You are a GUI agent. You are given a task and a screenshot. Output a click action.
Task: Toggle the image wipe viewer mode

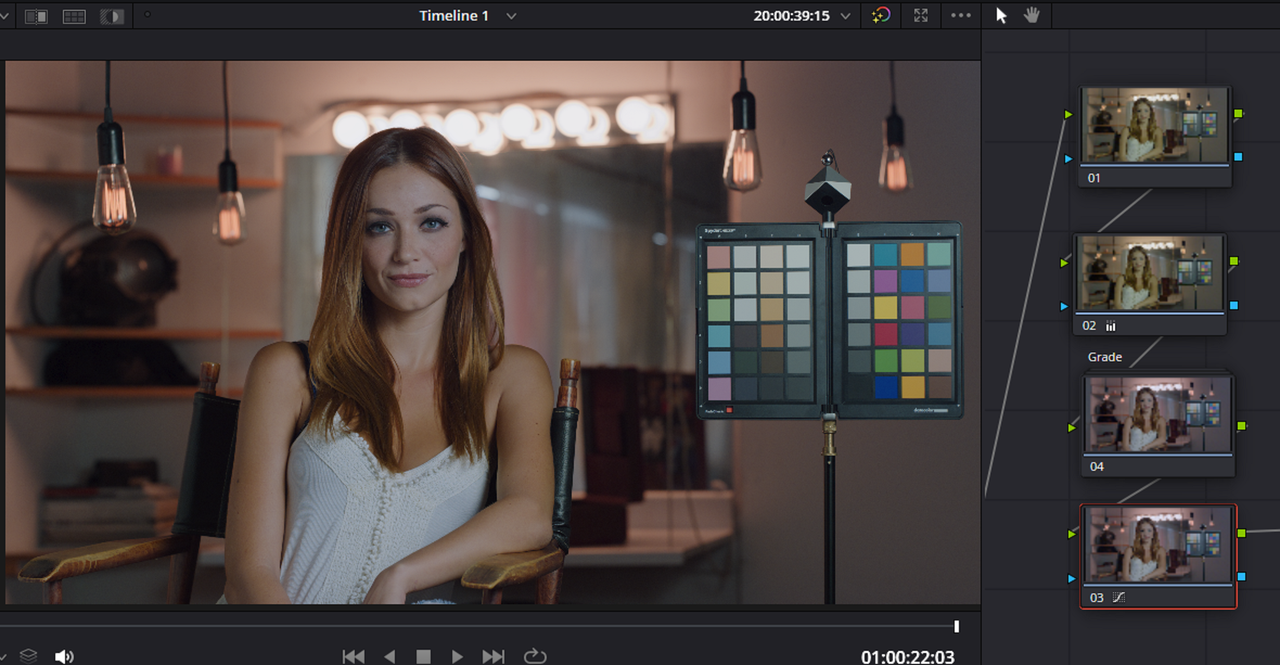coord(36,16)
